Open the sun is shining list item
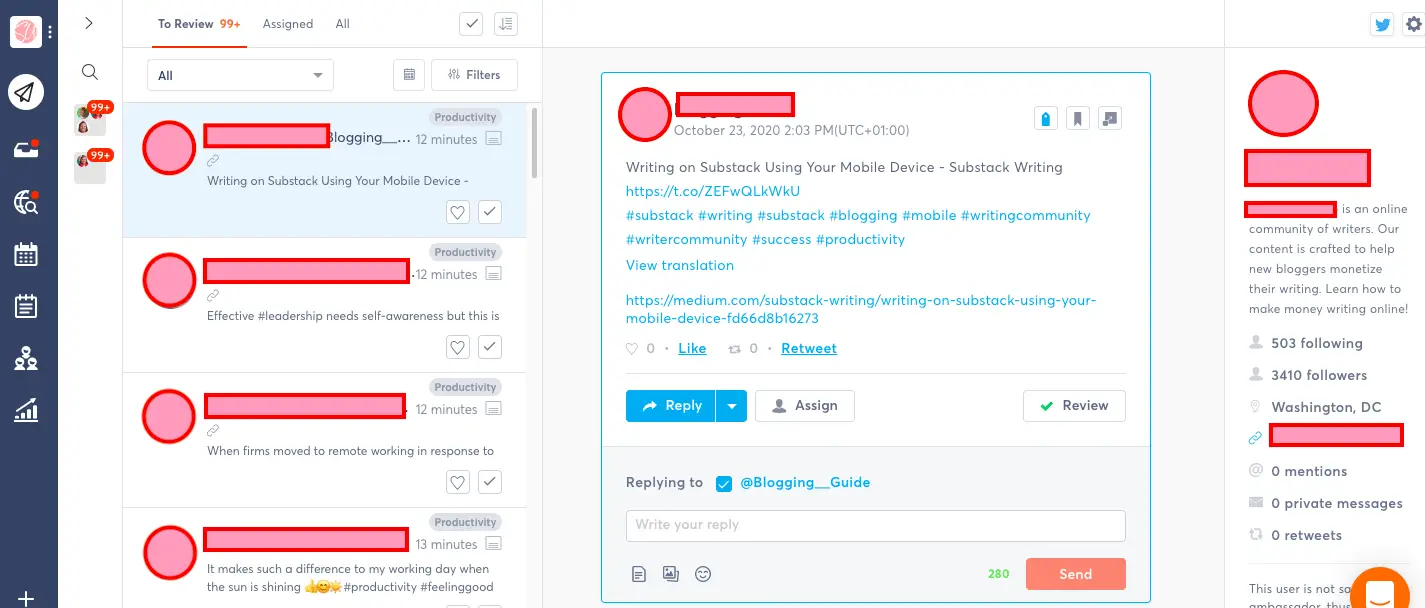Viewport: 1425px width, 608px height. [x=325, y=557]
